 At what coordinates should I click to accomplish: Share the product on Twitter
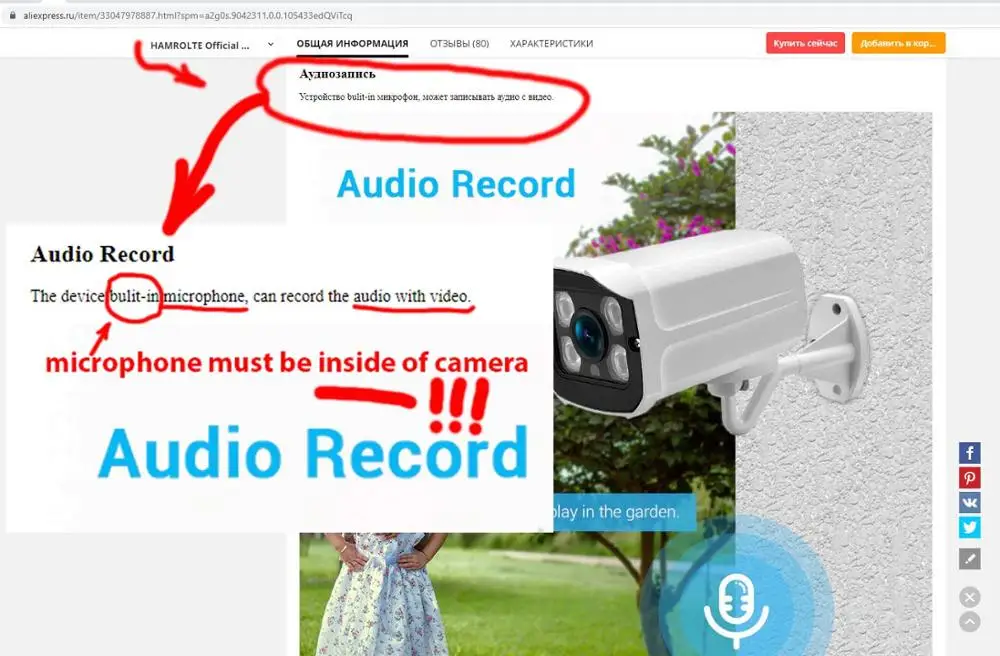click(969, 528)
